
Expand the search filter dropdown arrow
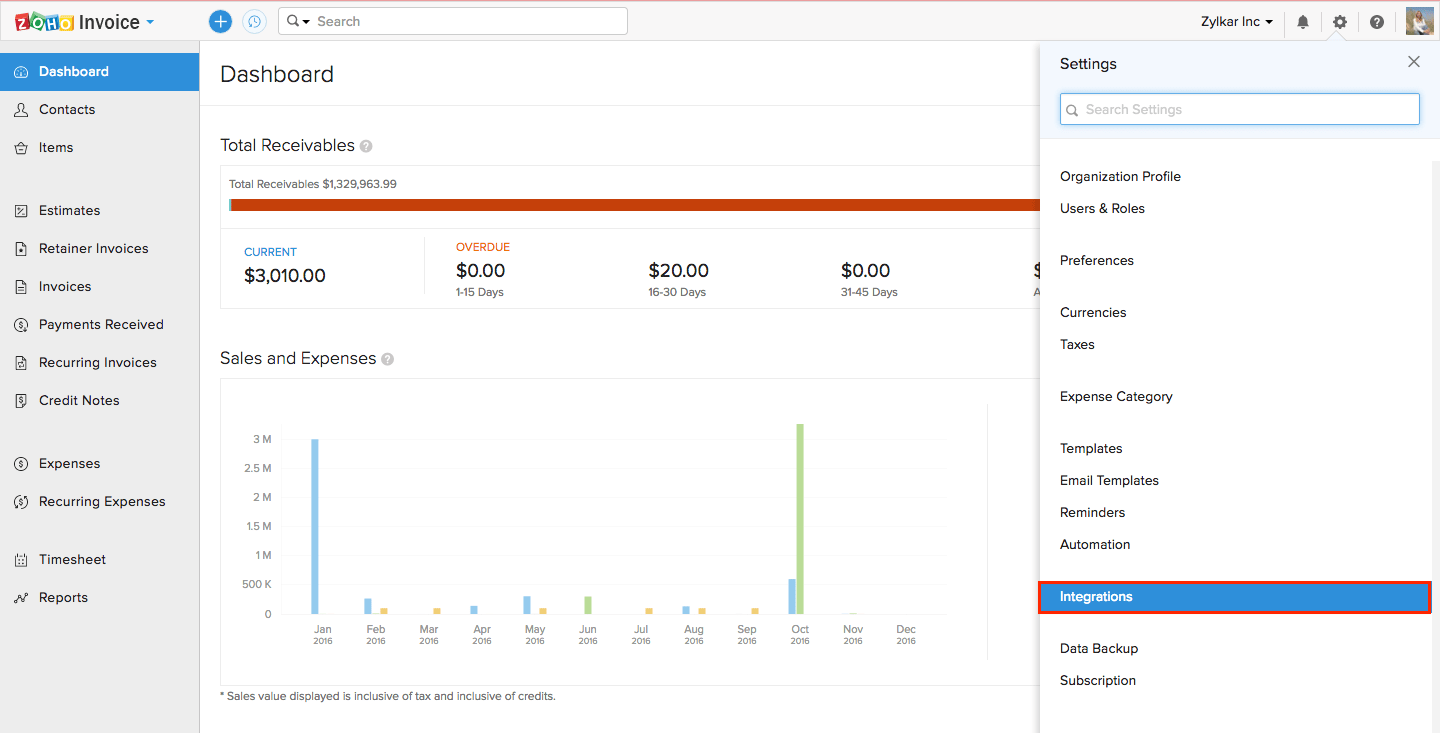tap(298, 21)
